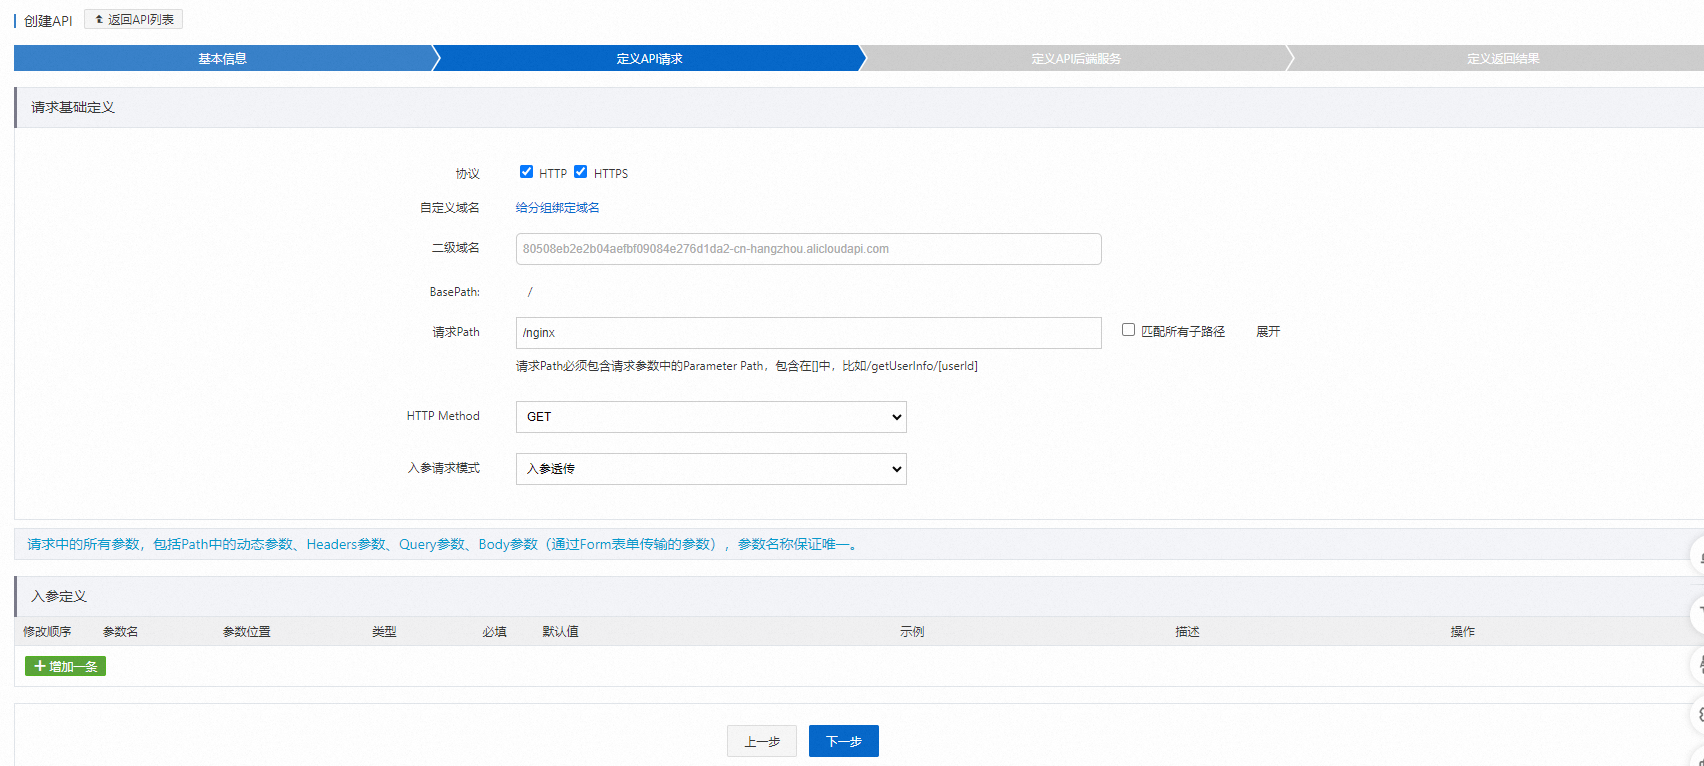Enable the 匹配所有子路径 checkbox
Image resolution: width=1704 pixels, height=766 pixels.
1128,330
